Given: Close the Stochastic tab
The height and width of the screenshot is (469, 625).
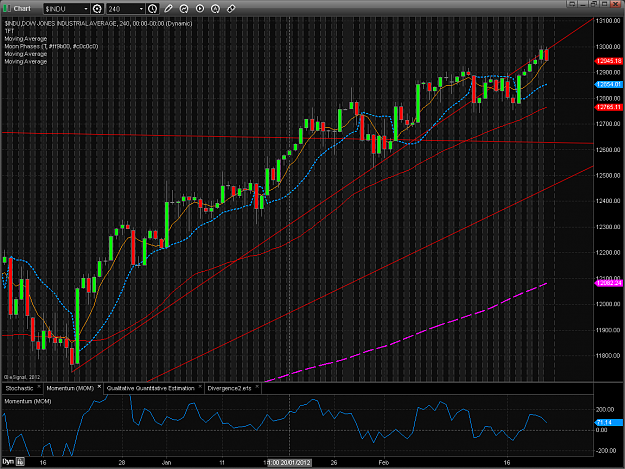Looking at the screenshot, I should pyautogui.click(x=39, y=387).
